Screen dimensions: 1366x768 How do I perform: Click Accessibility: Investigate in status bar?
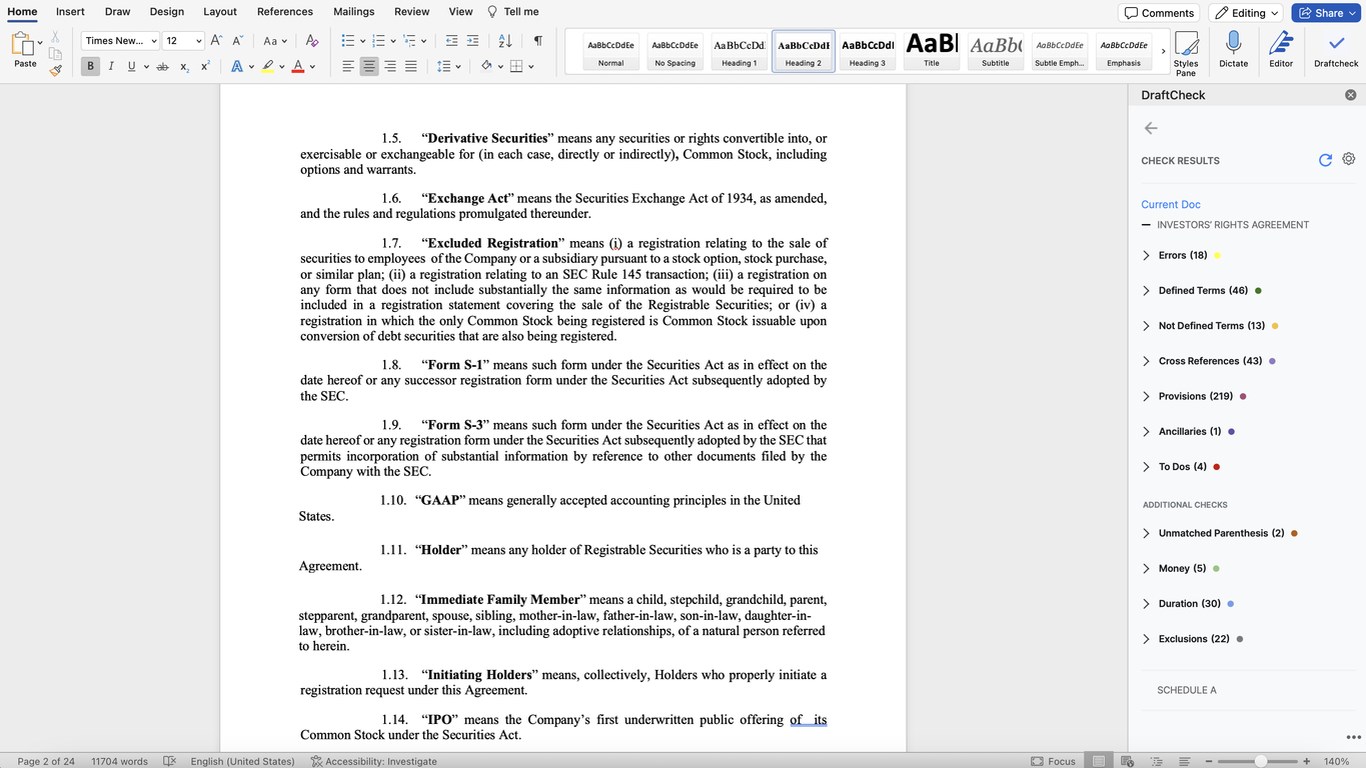(x=374, y=761)
